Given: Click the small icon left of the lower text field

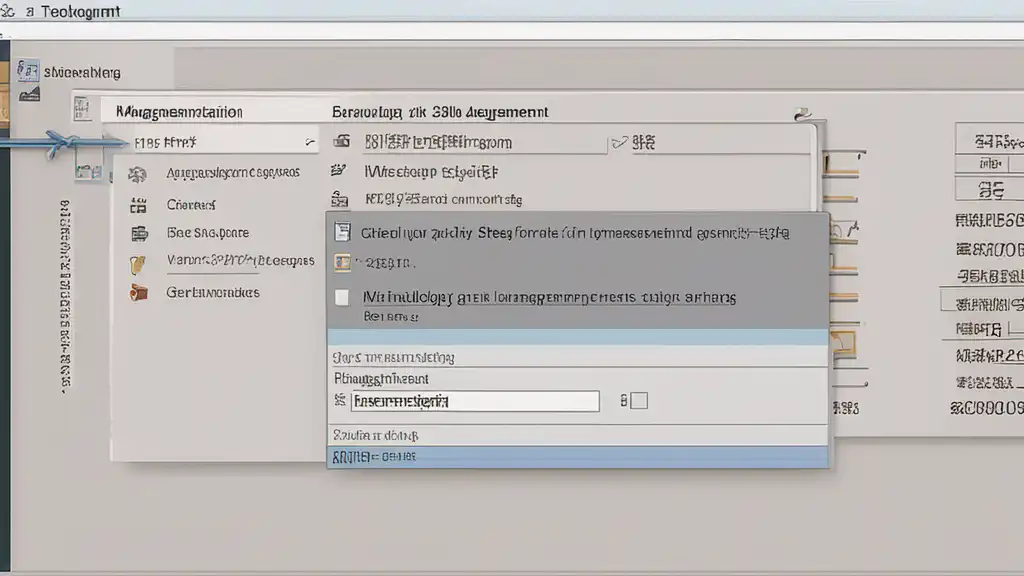Looking at the screenshot, I should point(340,400).
